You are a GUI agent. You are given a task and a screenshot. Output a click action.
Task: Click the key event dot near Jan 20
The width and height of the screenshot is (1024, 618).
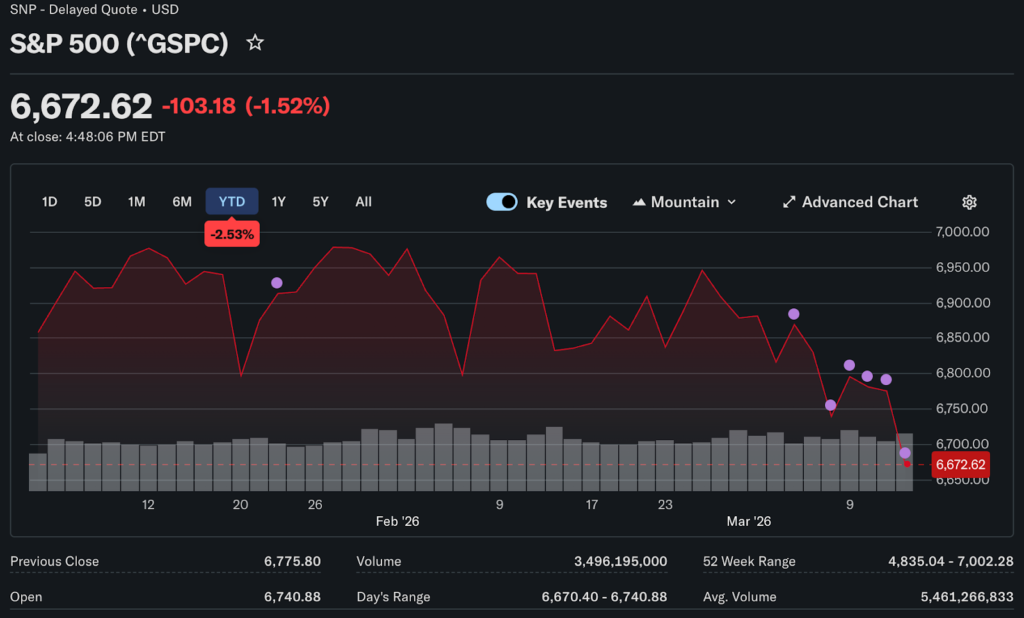click(277, 283)
